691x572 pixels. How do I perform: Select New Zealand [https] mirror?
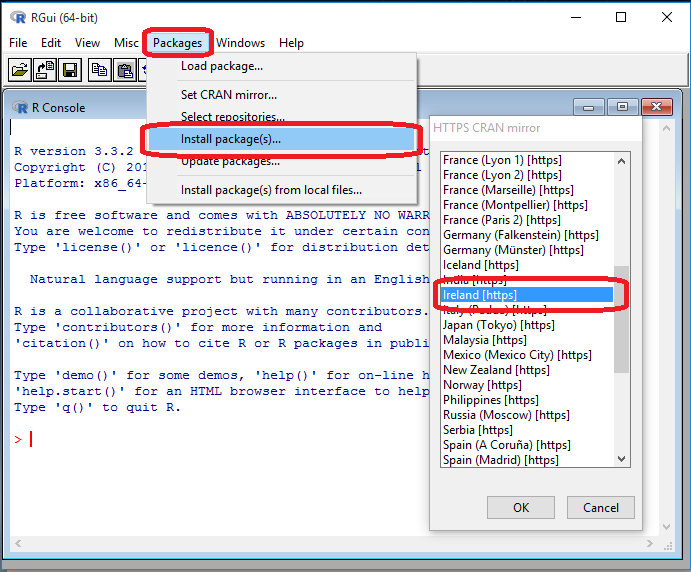tap(527, 370)
